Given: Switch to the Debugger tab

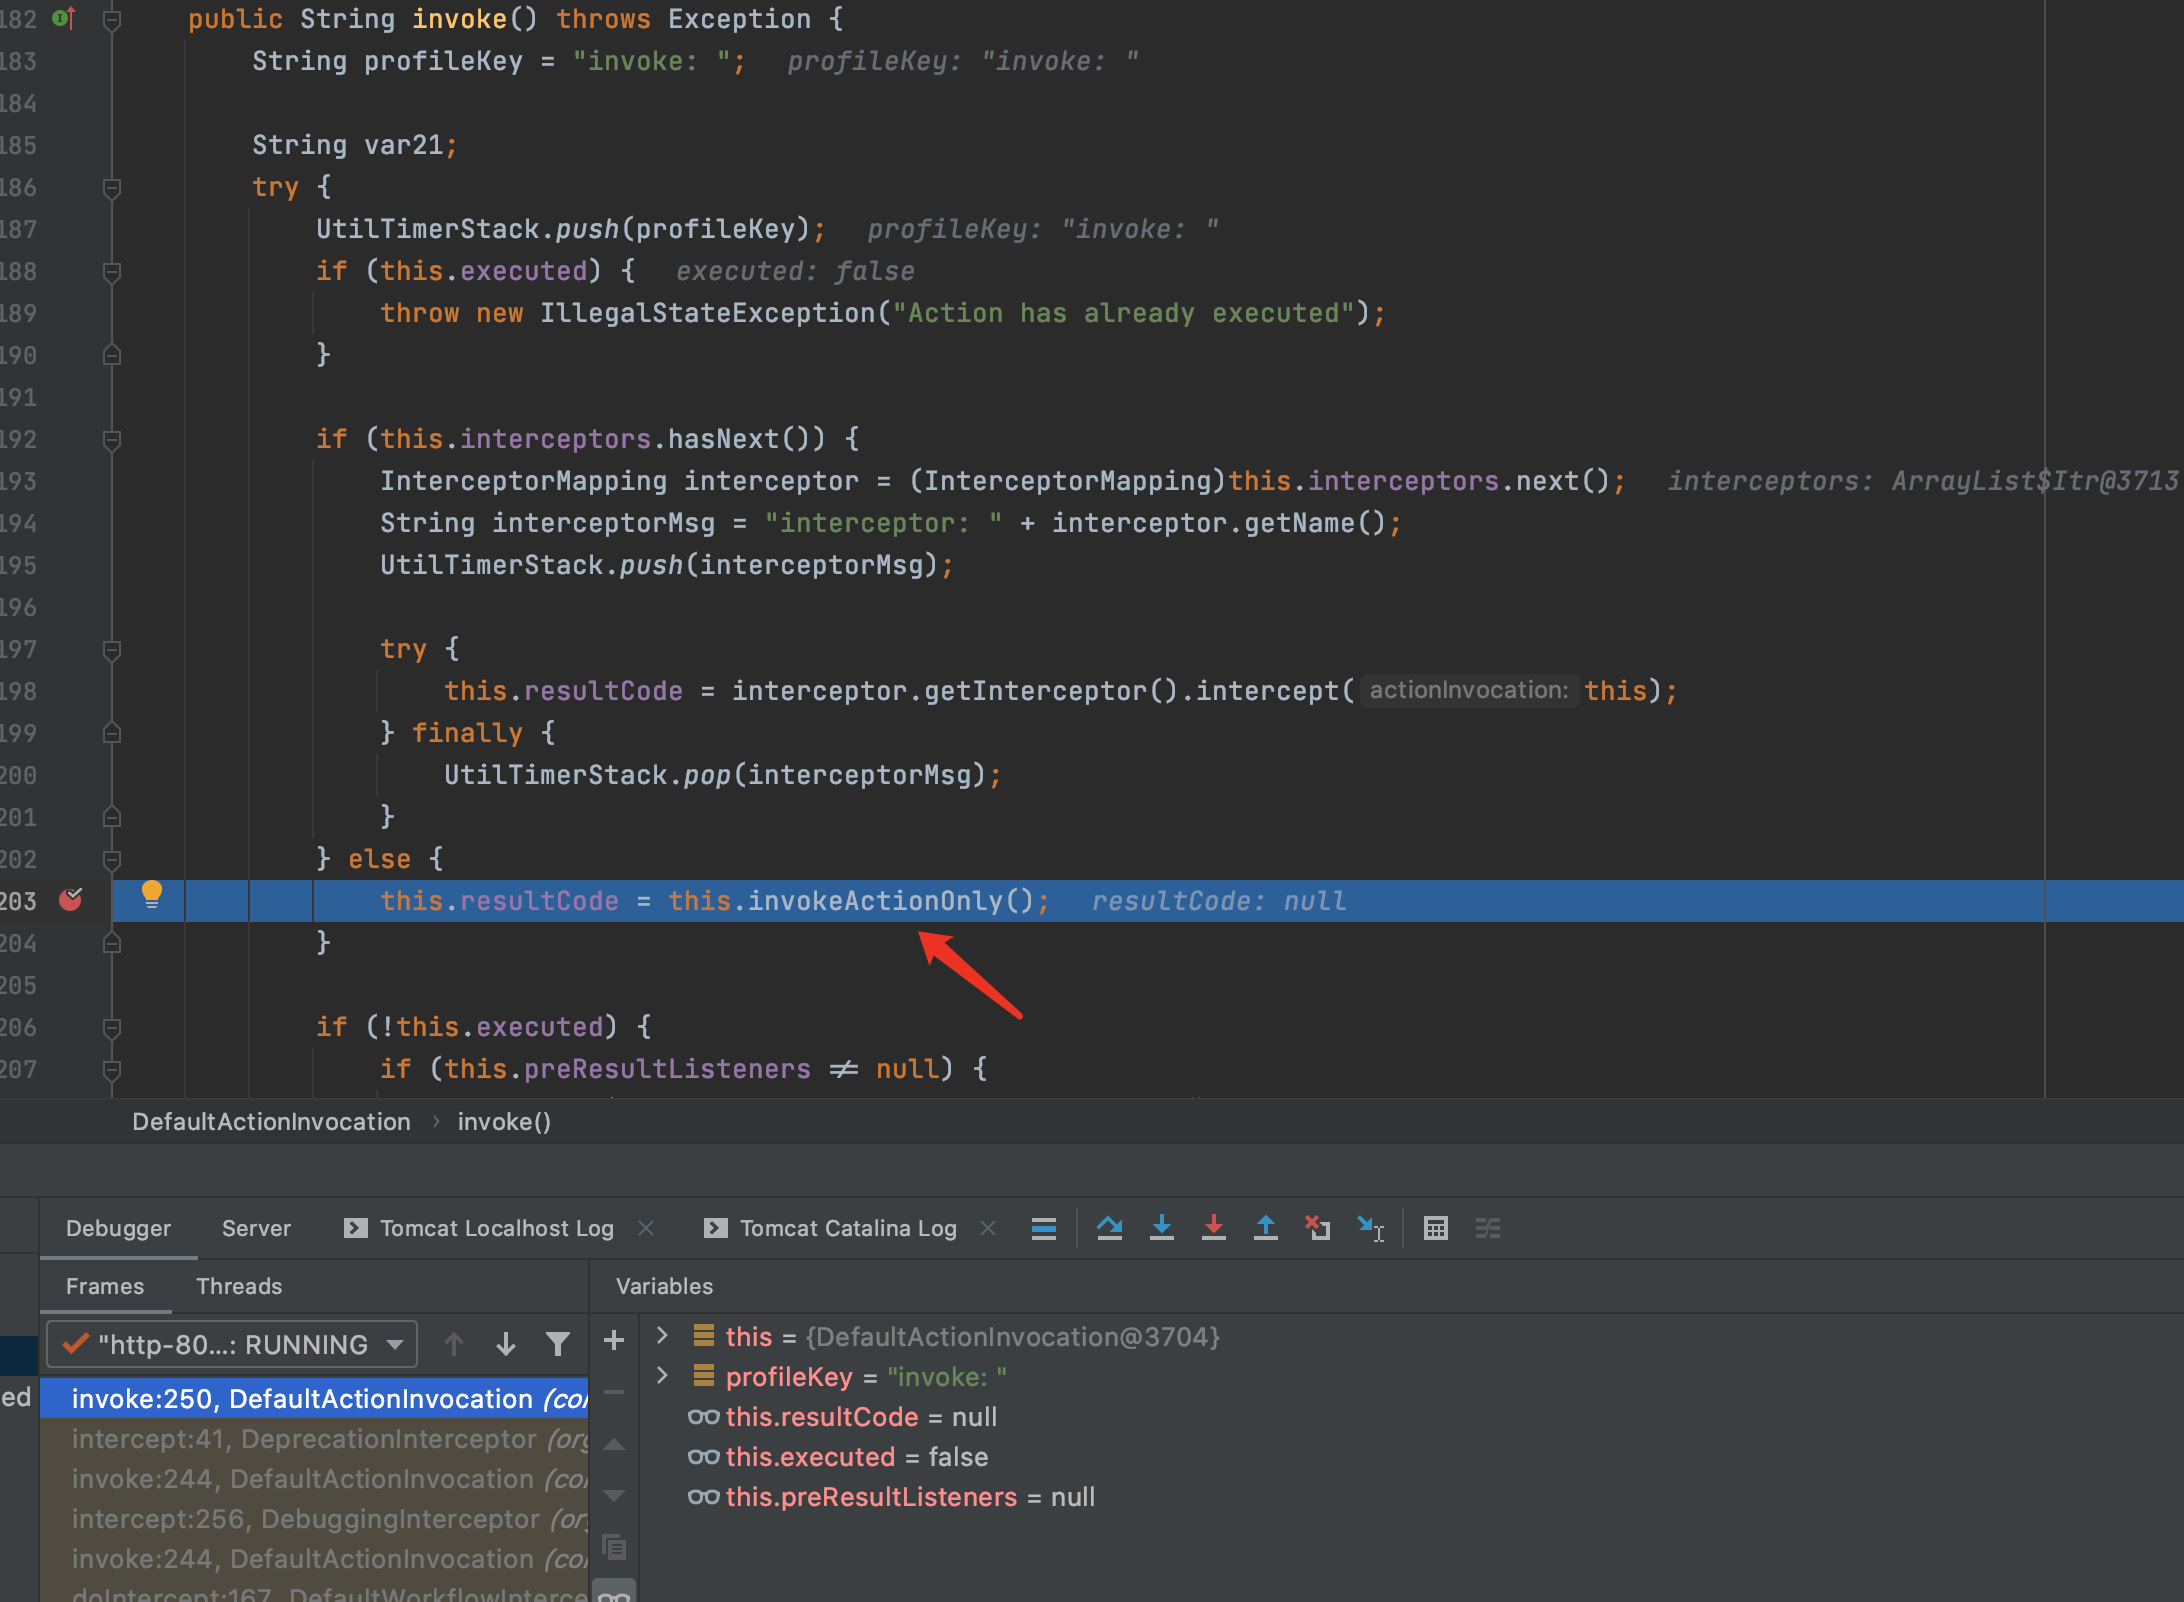Looking at the screenshot, I should 118,1228.
